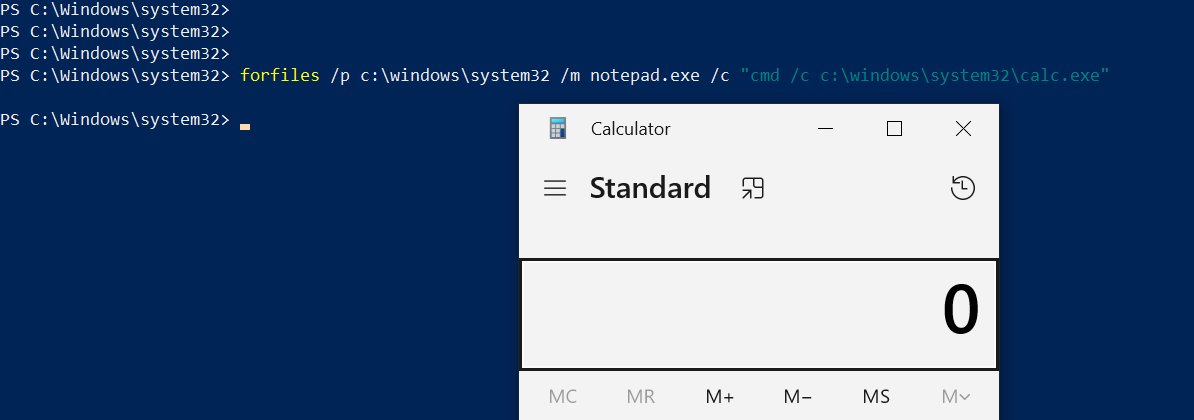Click the Calculator display showing 0
The height and width of the screenshot is (420, 1194).
pyautogui.click(x=758, y=314)
